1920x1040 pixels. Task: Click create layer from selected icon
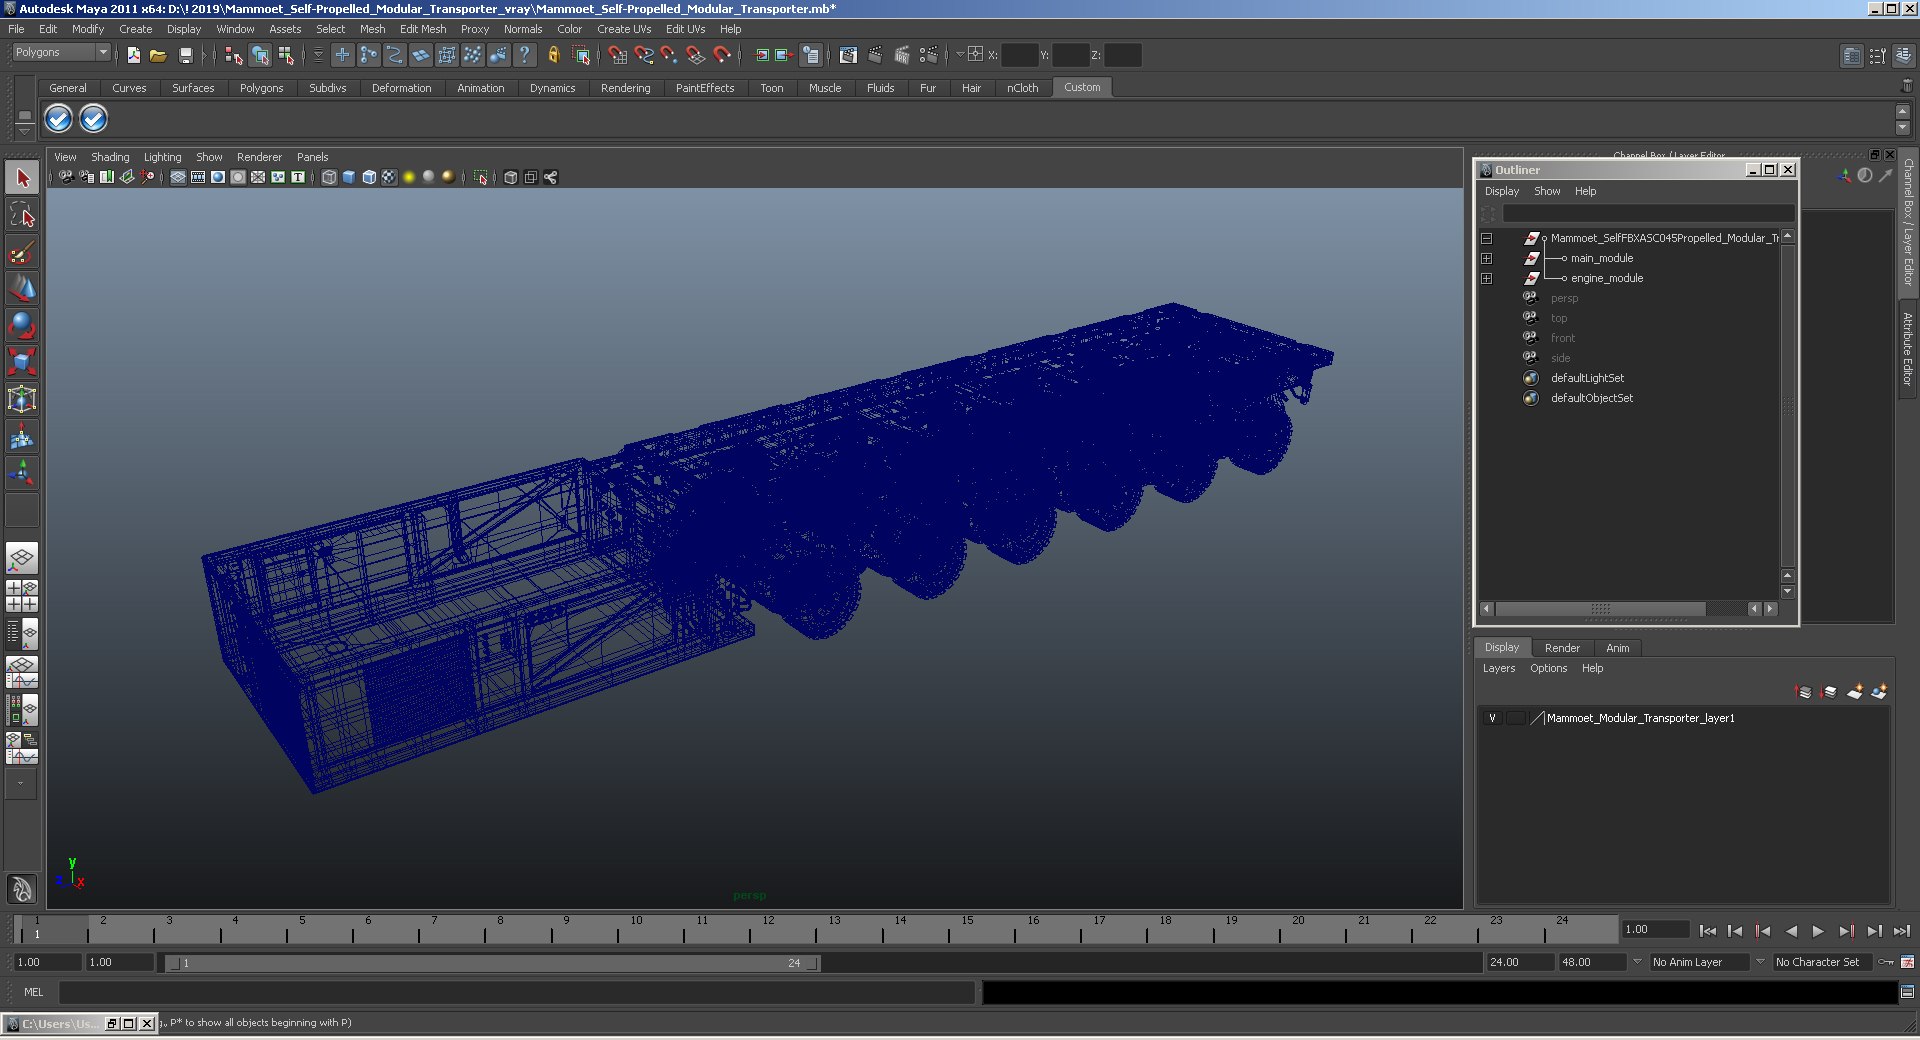[1879, 692]
